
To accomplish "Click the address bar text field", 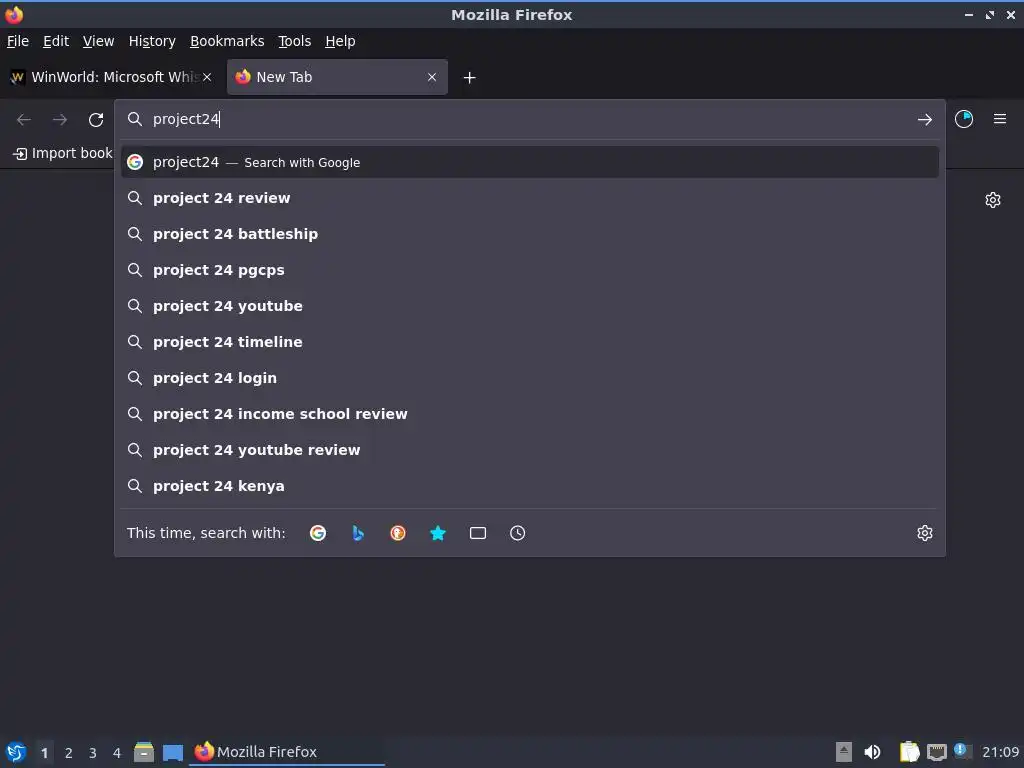I will (x=529, y=120).
